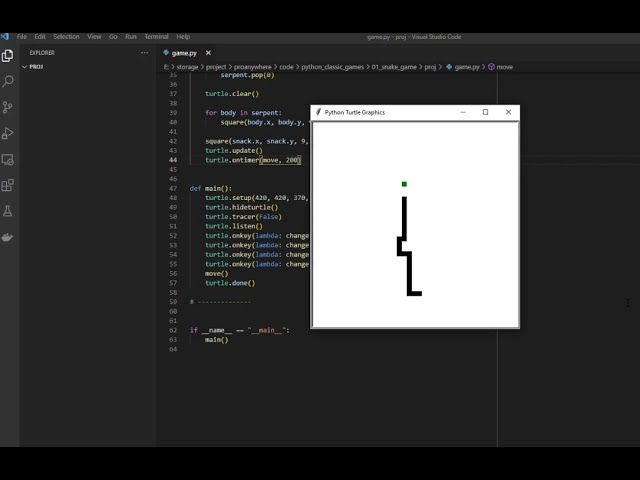
Task: Open Explorer panel more actions ellipsis
Action: pos(144,53)
